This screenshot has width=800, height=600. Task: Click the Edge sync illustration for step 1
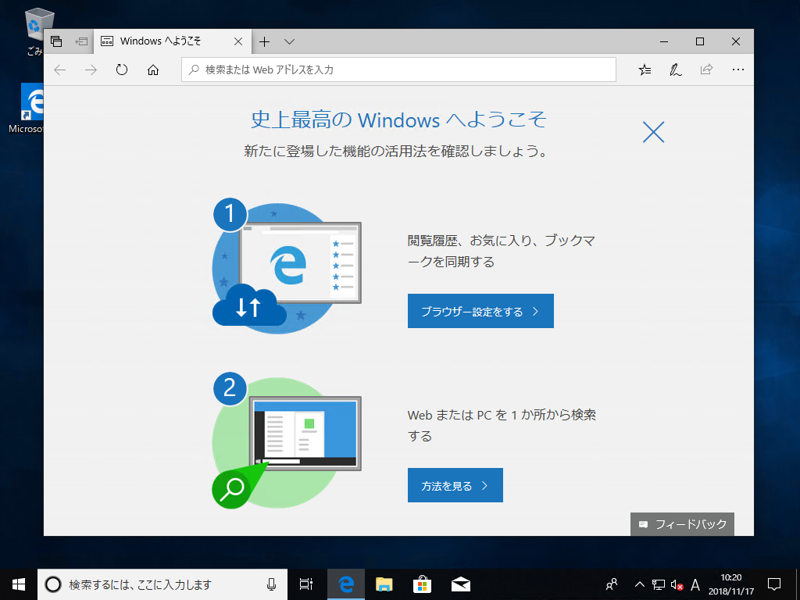287,266
